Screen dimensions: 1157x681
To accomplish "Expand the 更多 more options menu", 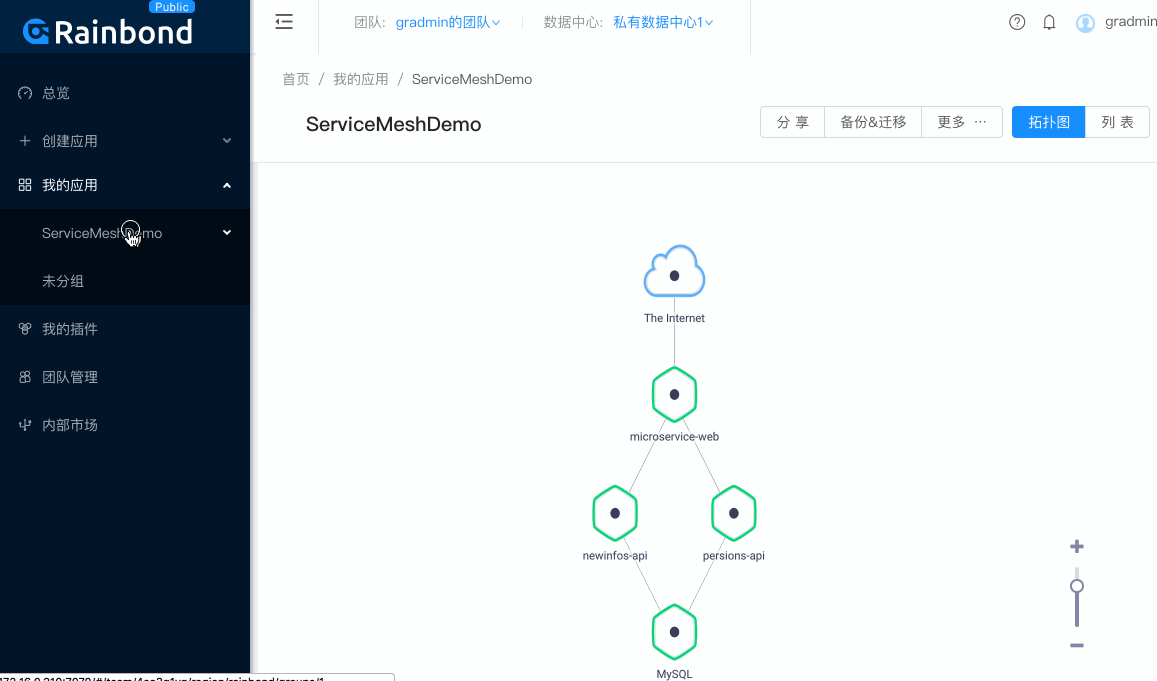I will point(961,121).
